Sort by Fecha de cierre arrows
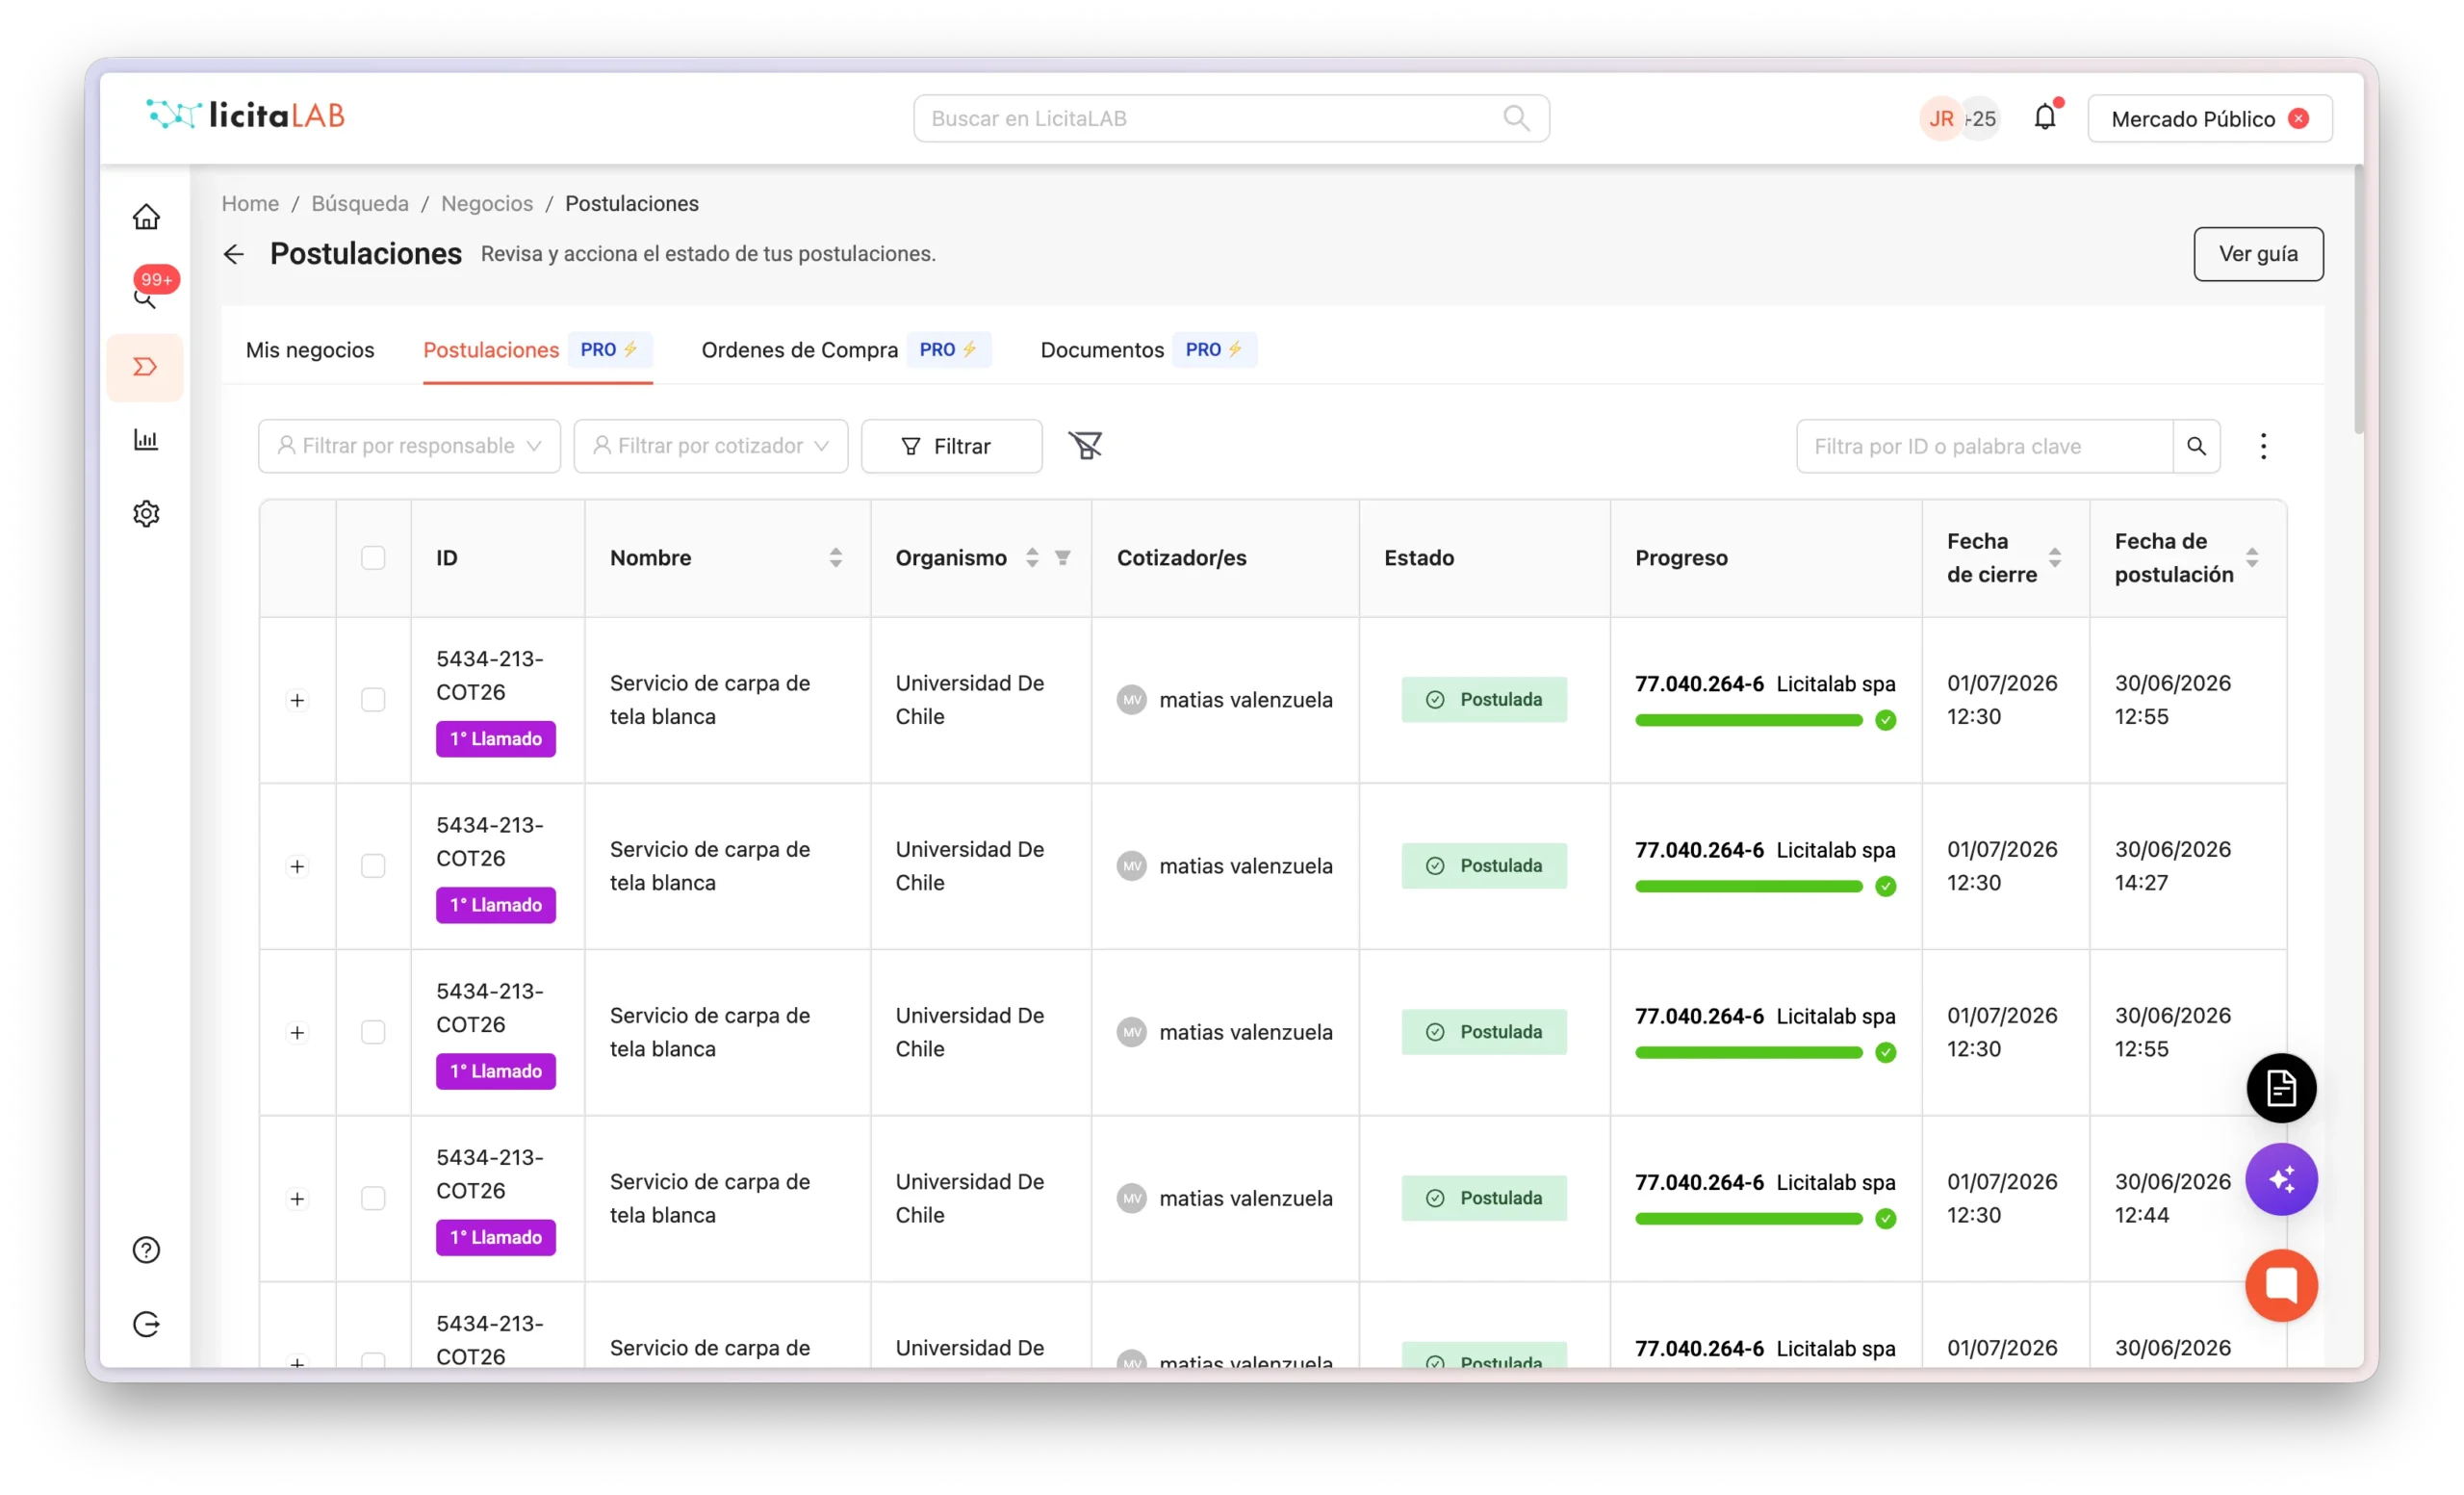This screenshot has height=1495, width=2464. click(2055, 558)
